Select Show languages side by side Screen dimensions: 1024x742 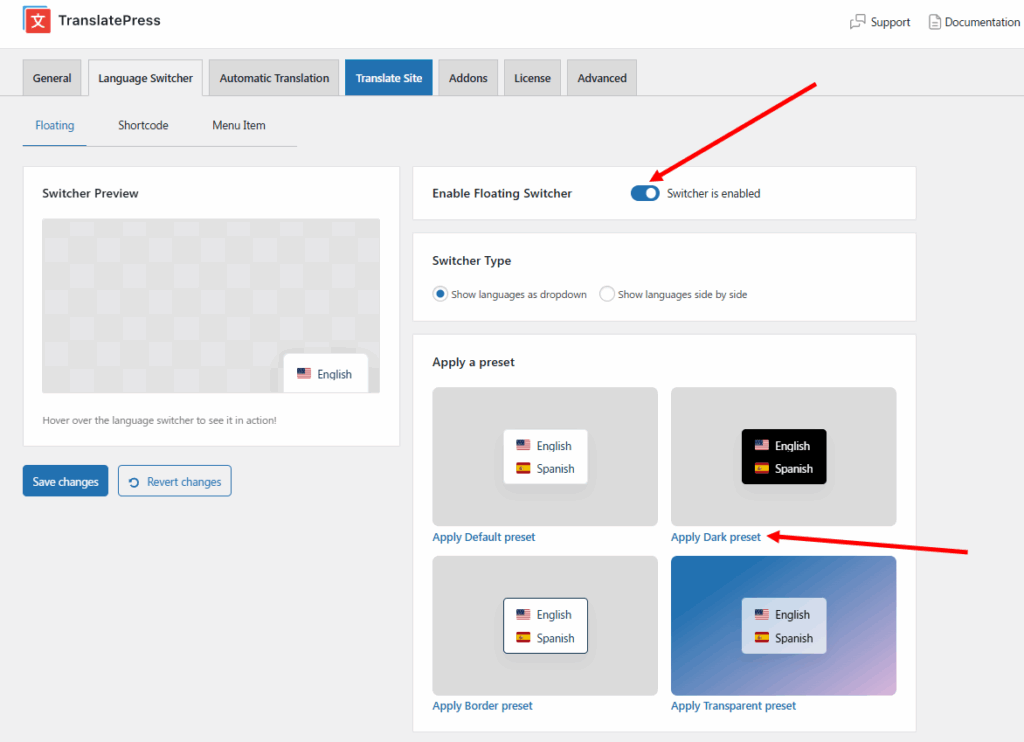click(x=607, y=295)
